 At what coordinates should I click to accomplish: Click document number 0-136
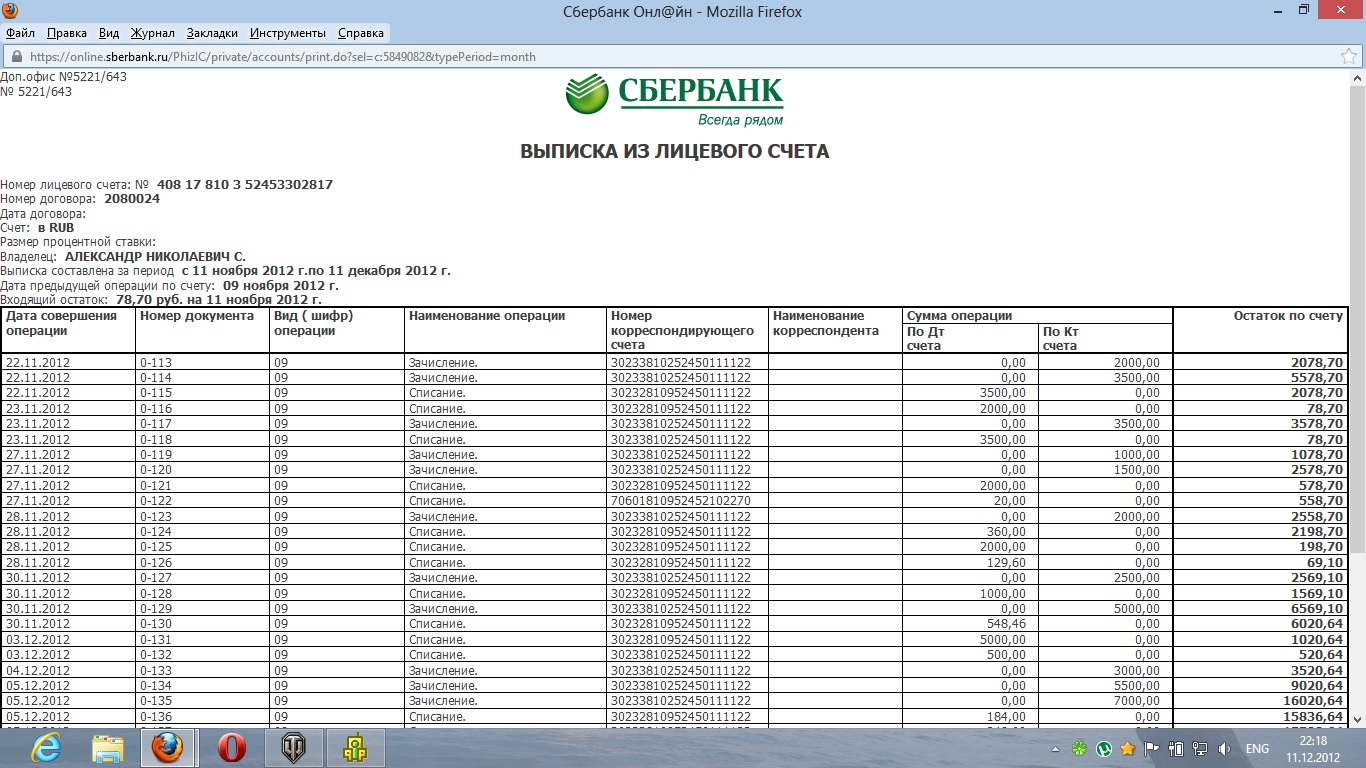click(156, 717)
